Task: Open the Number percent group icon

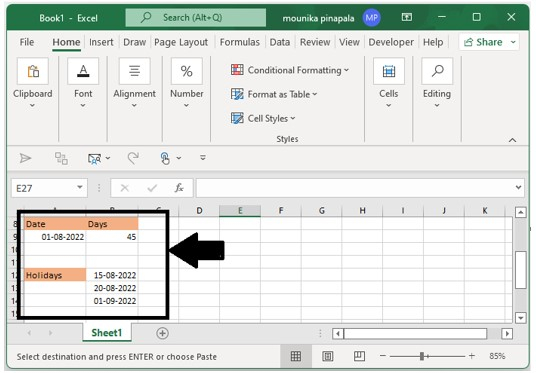Action: tap(187, 71)
